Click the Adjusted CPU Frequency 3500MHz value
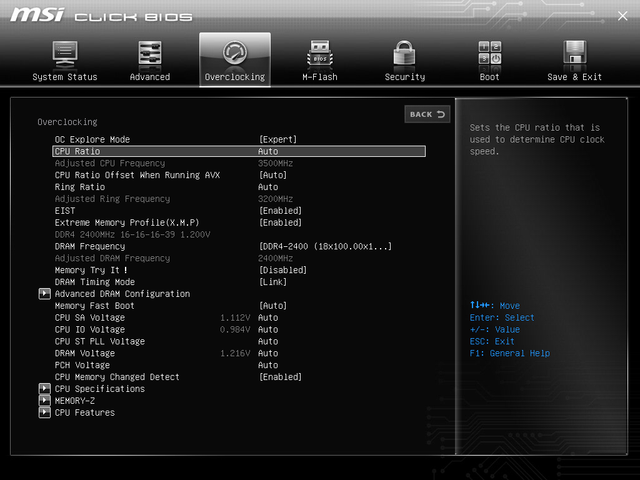The width and height of the screenshot is (640, 480). (276, 163)
